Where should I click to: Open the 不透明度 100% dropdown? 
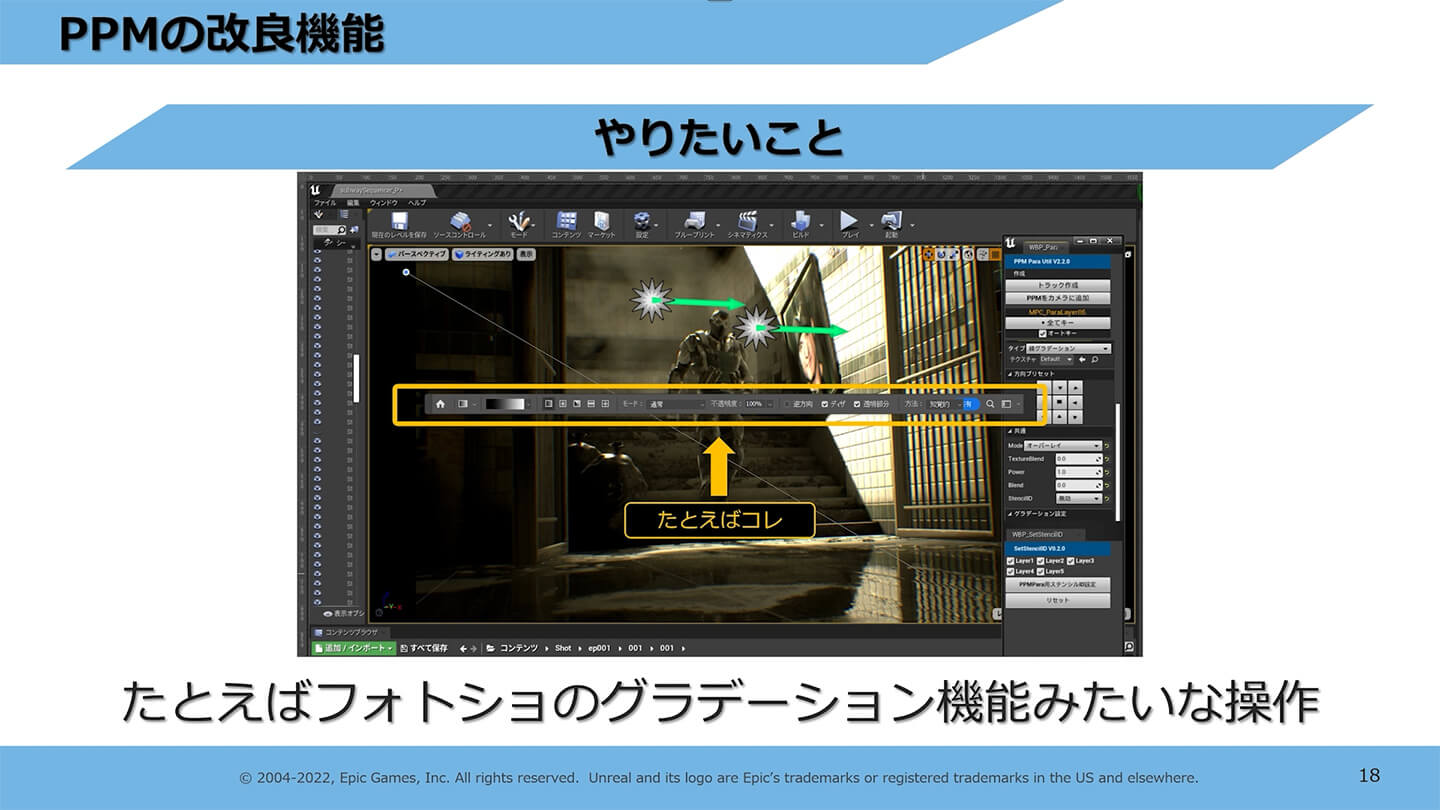click(x=758, y=404)
